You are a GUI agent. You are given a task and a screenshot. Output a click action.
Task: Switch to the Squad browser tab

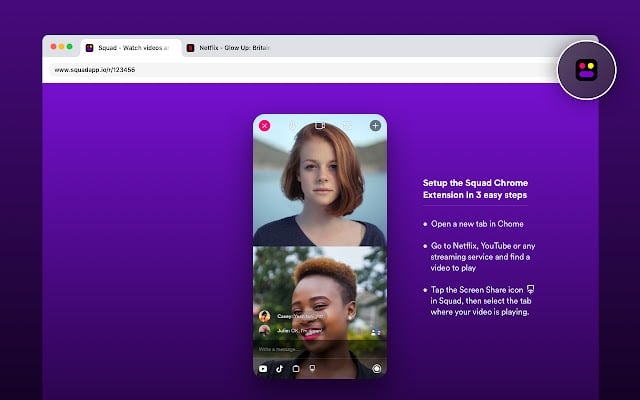[131, 48]
